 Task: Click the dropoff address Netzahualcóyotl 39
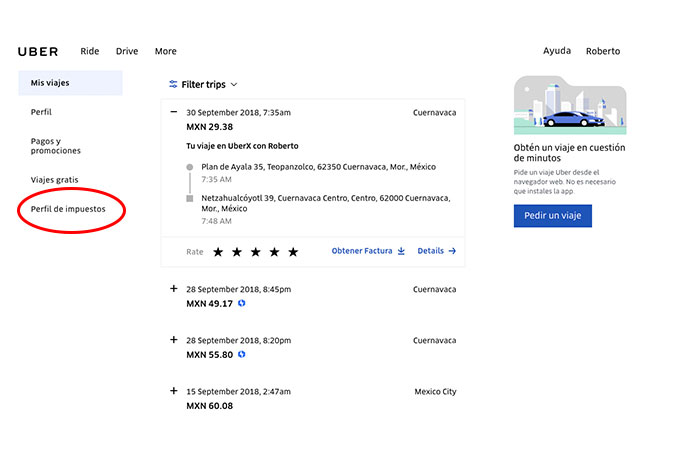coord(326,203)
